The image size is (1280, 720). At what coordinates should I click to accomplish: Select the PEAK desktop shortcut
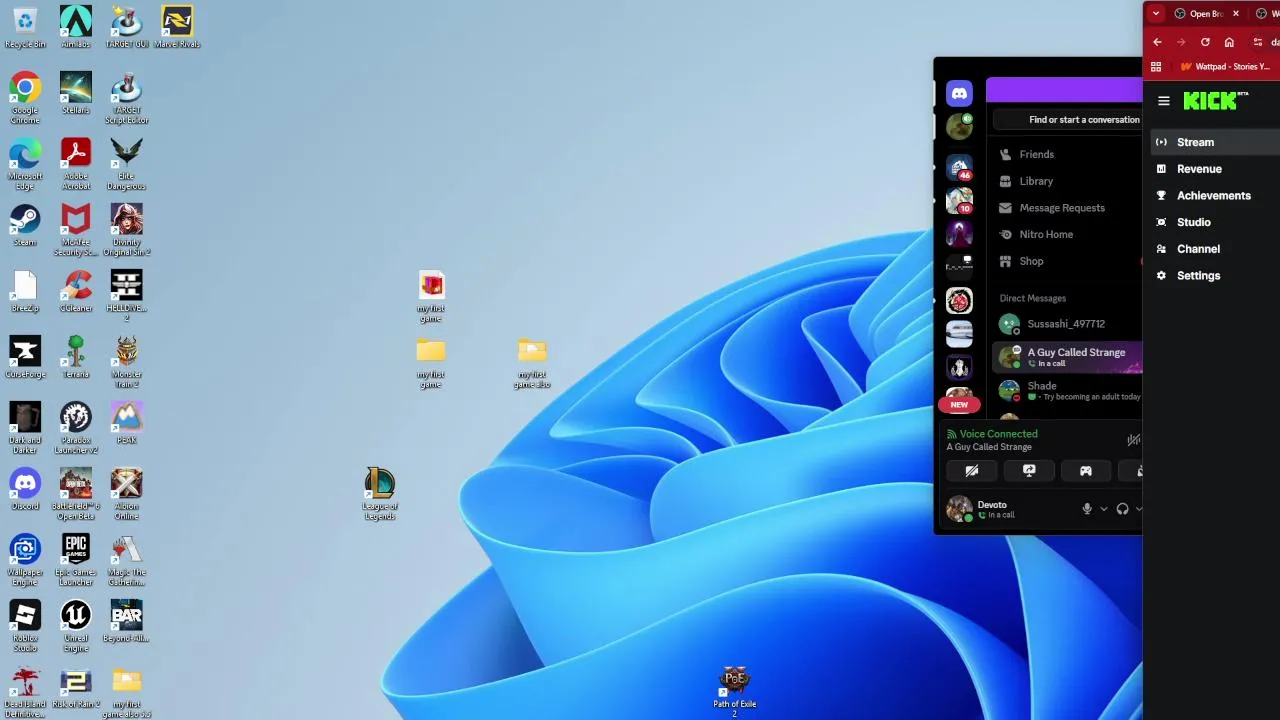(x=127, y=423)
